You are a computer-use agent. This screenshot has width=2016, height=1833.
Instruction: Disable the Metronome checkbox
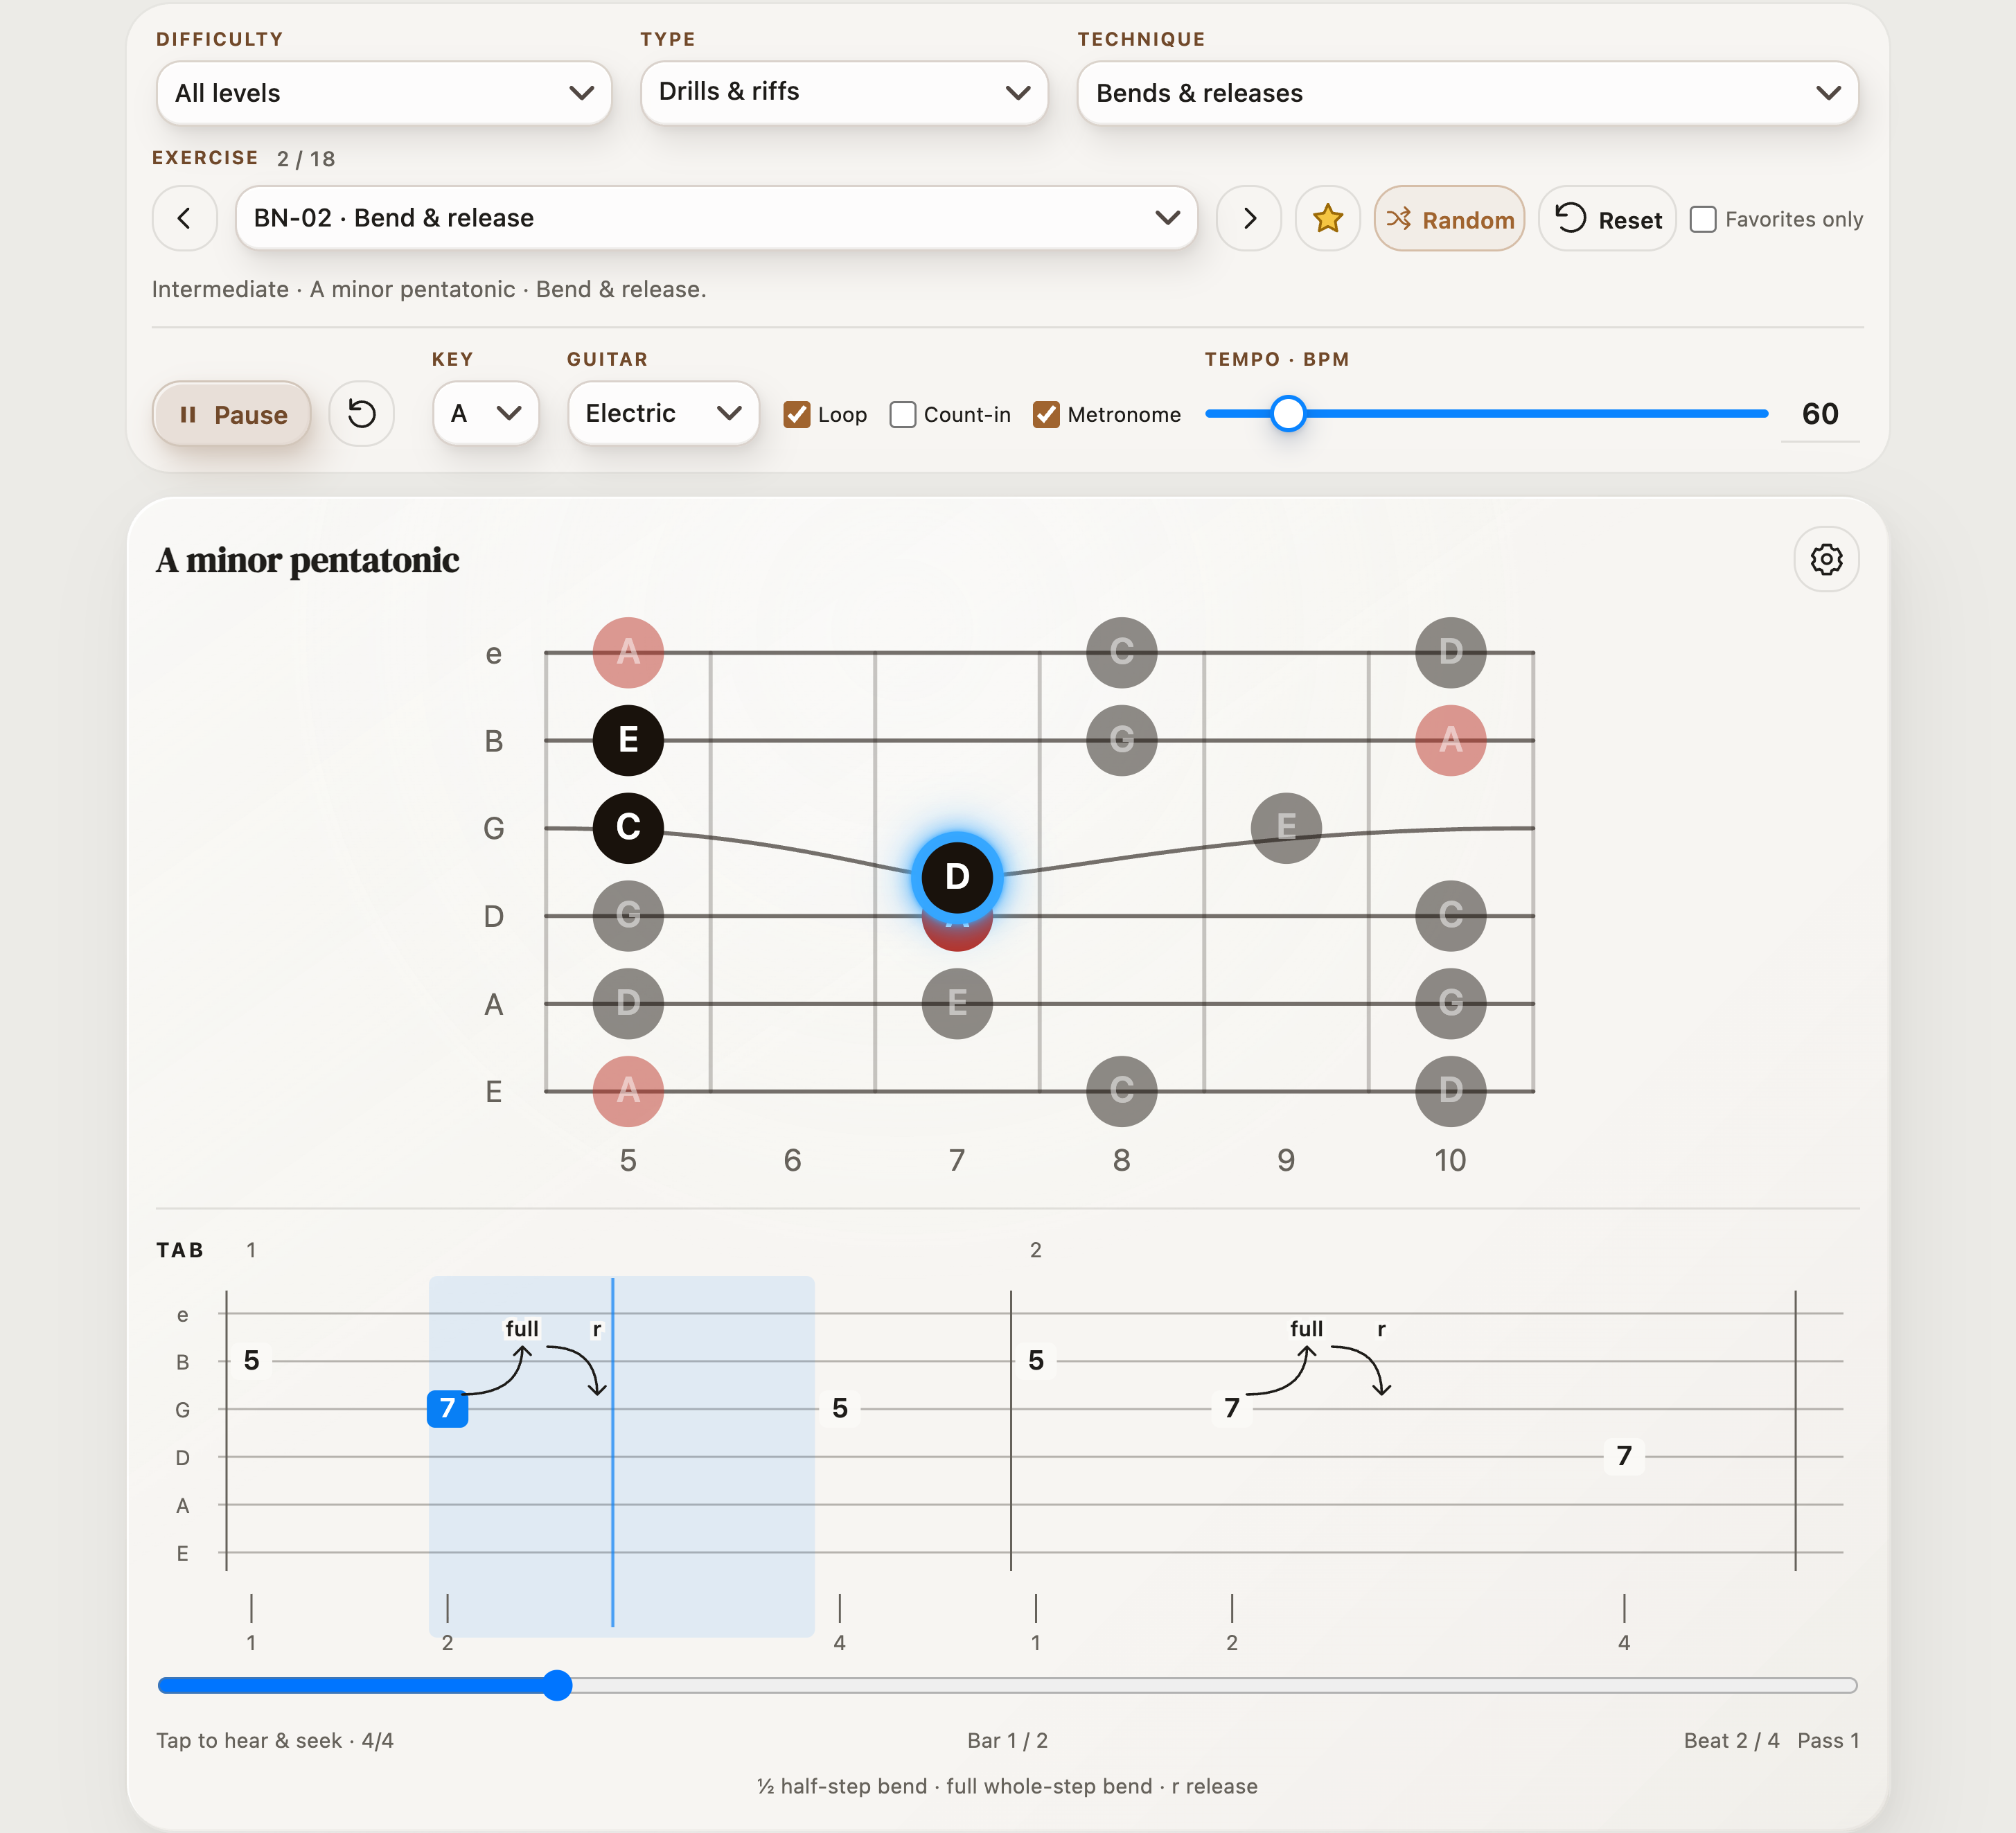click(x=1046, y=414)
